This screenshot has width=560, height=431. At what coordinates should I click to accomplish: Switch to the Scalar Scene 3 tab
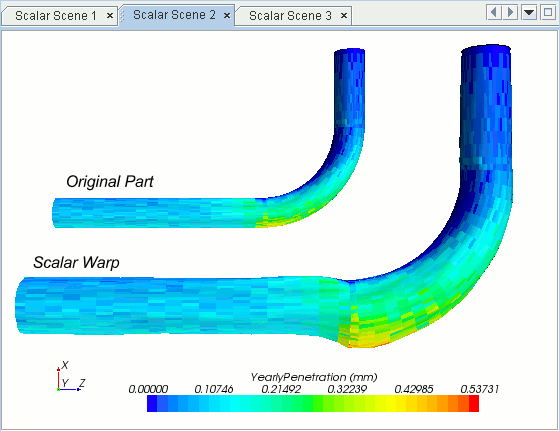(290, 16)
